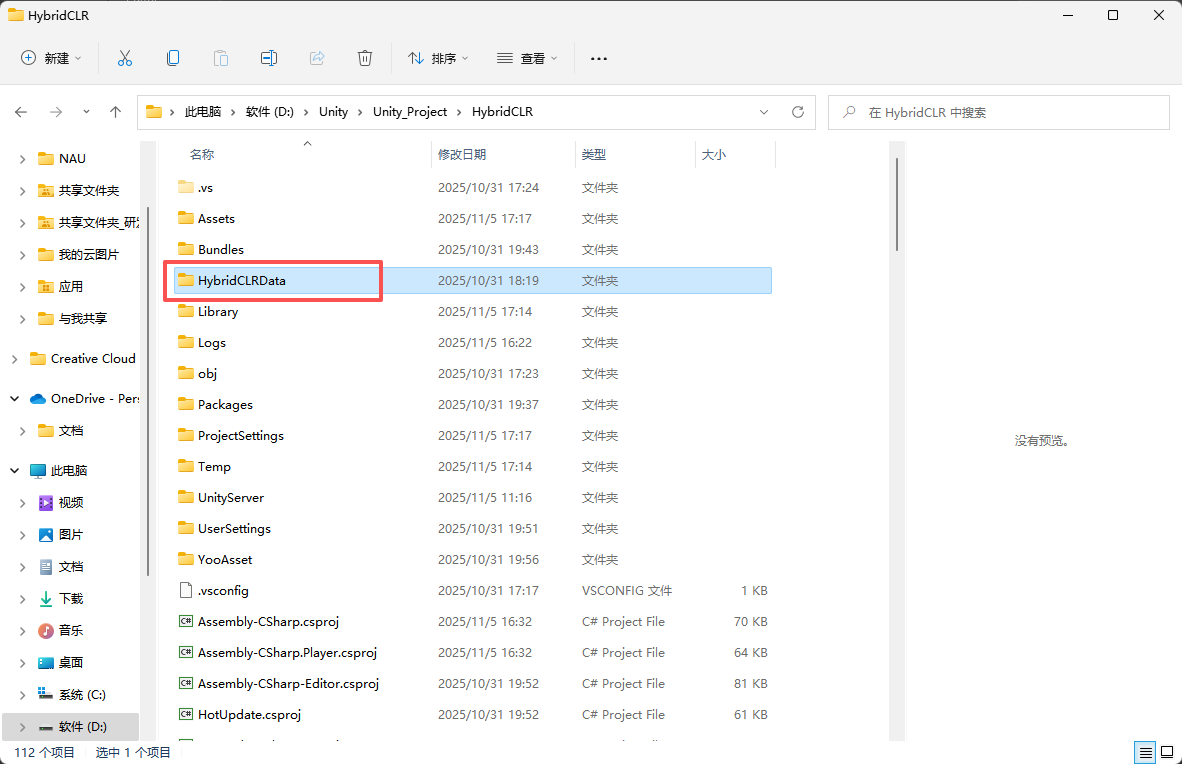Screen dimensions: 1182x764
Task: Go back with the left arrow
Action: coord(21,112)
